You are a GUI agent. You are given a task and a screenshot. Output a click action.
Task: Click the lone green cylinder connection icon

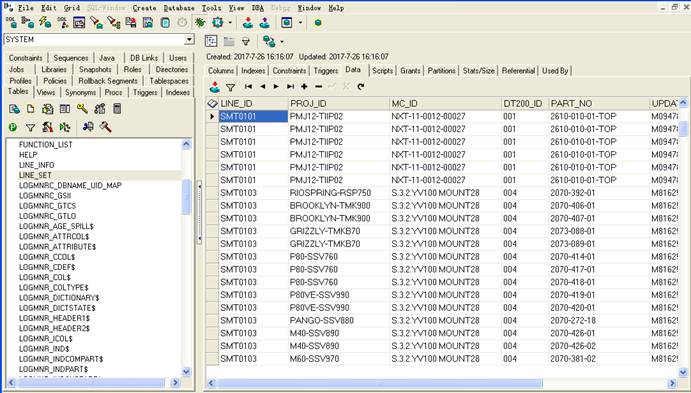tap(318, 22)
